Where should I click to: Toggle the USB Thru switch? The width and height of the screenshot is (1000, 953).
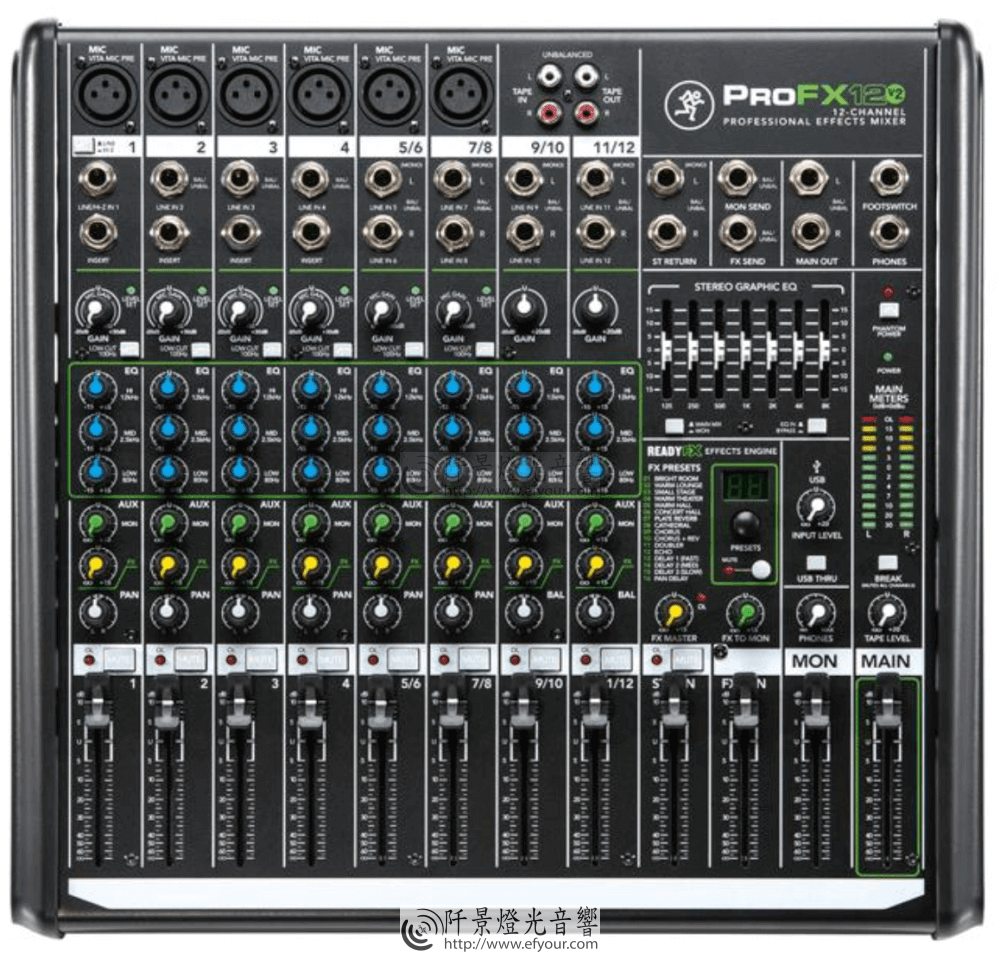coord(816,563)
